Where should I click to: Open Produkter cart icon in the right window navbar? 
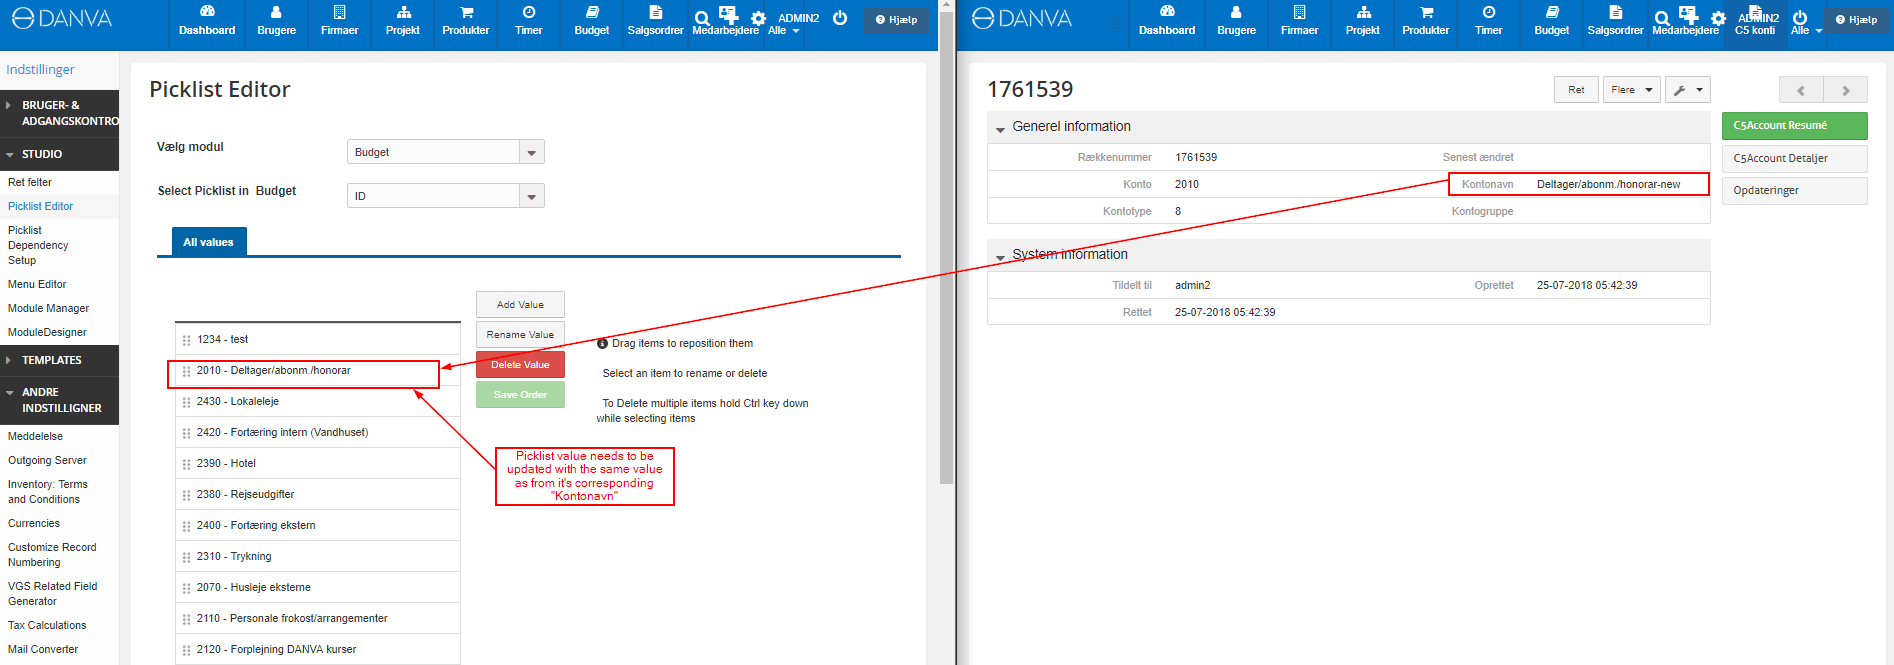click(x=1426, y=13)
